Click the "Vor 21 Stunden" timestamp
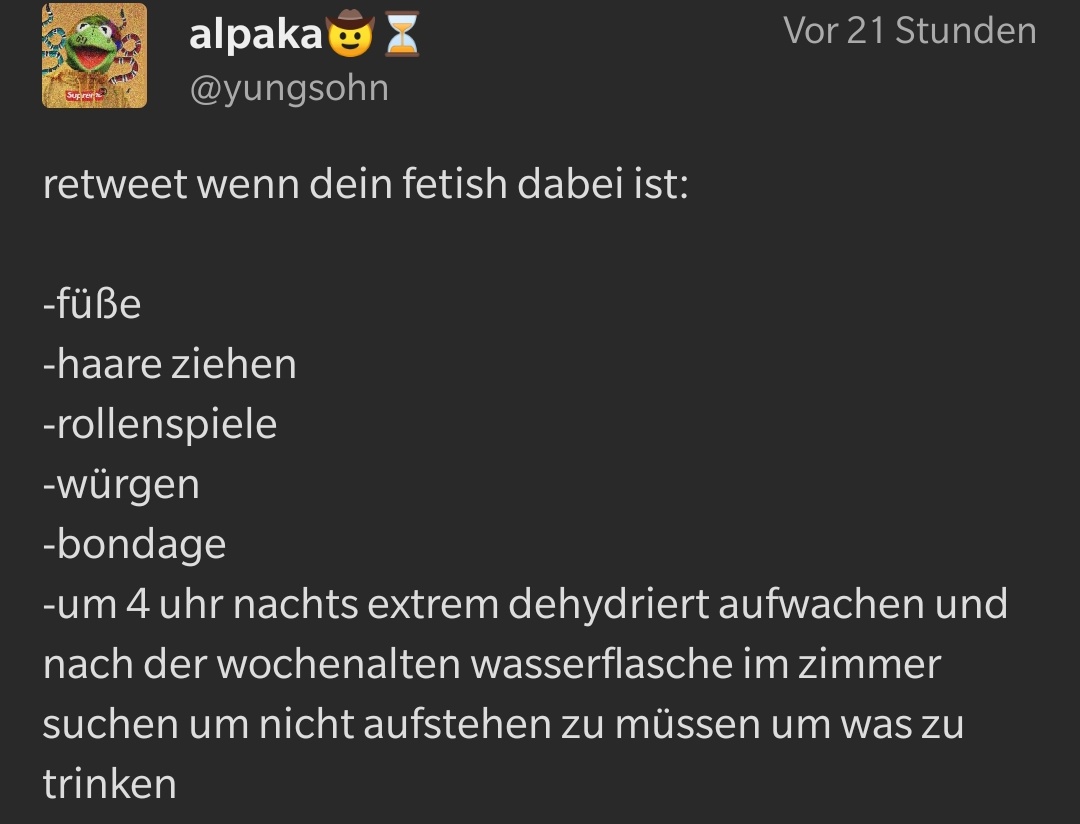Image resolution: width=1080 pixels, height=824 pixels. point(909,31)
